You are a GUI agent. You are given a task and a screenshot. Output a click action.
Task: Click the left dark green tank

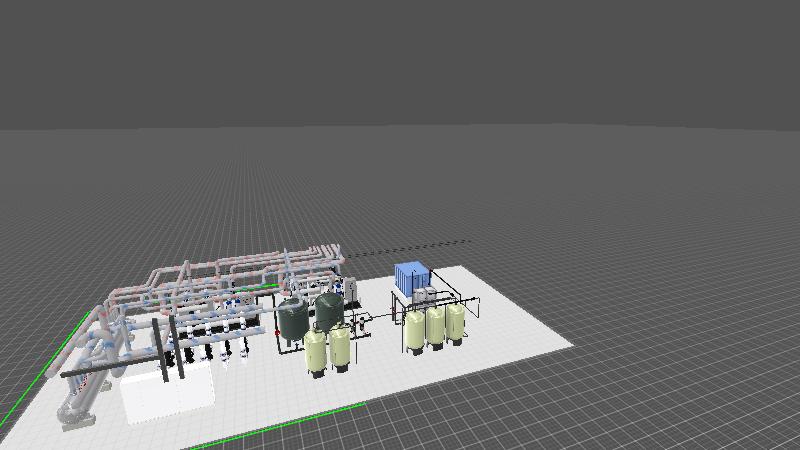(x=293, y=319)
